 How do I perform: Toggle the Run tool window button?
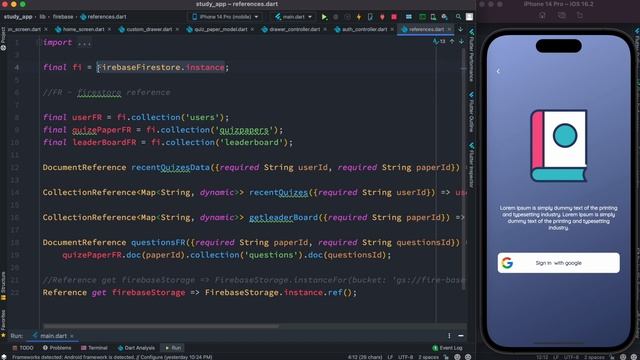click(x=173, y=348)
